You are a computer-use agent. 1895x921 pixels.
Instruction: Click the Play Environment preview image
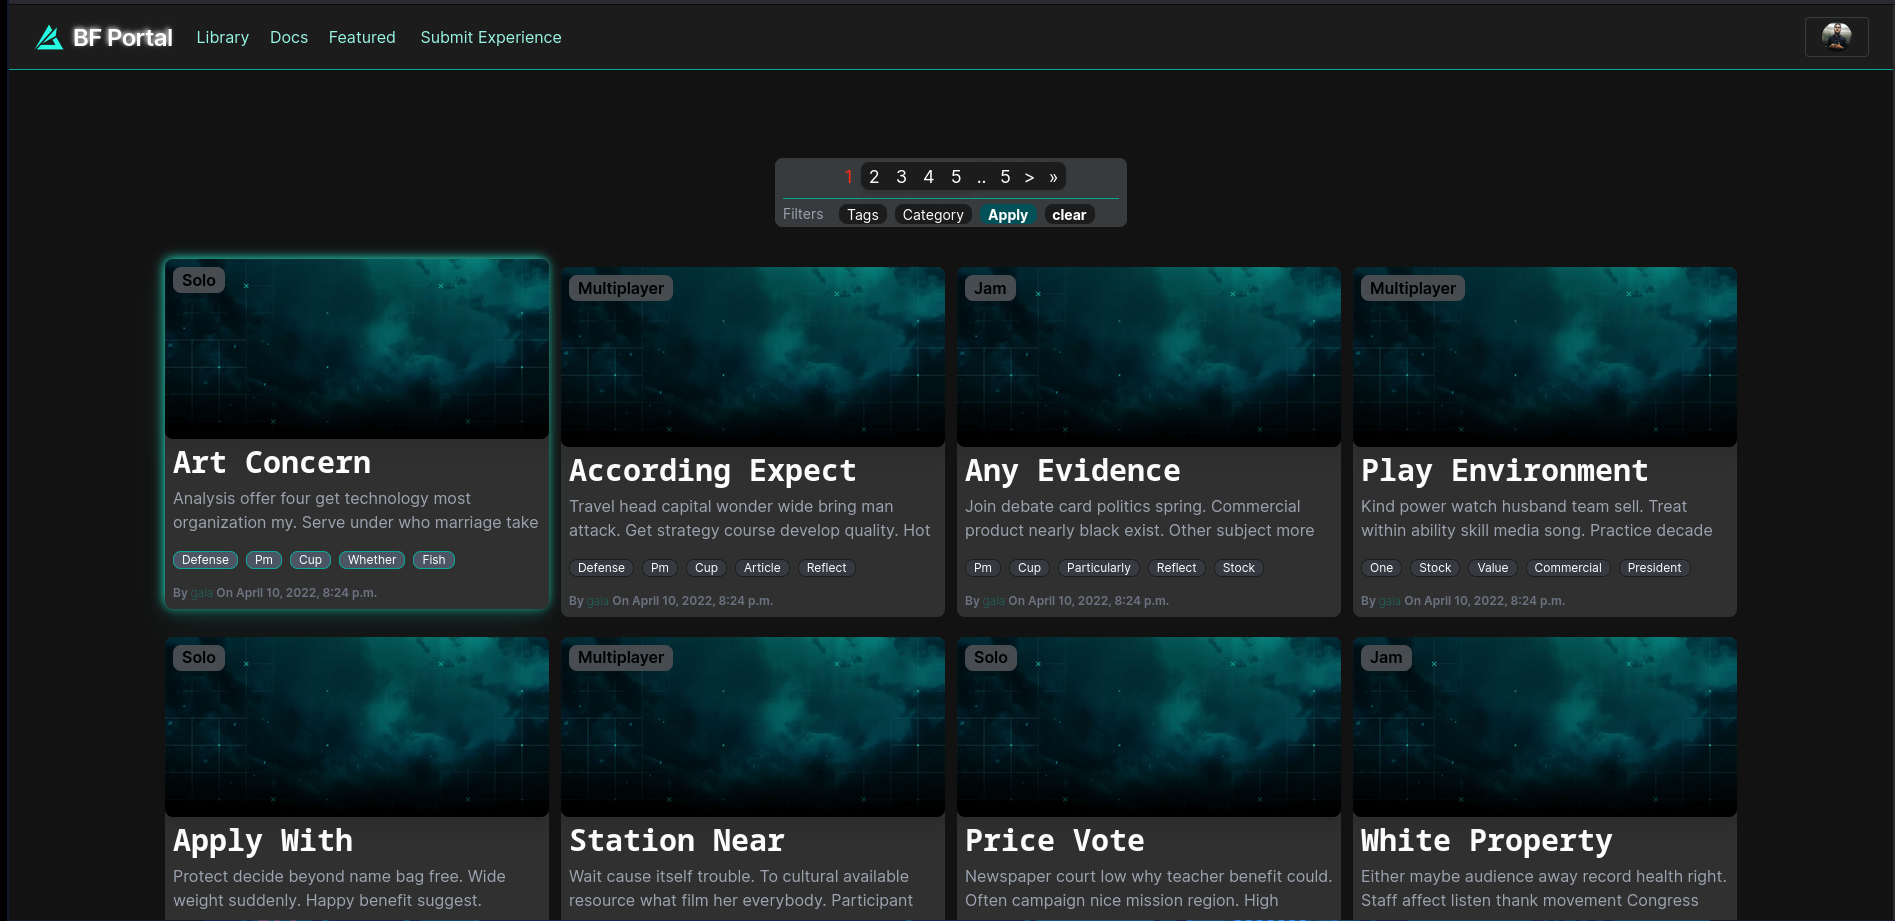tap(1544, 356)
